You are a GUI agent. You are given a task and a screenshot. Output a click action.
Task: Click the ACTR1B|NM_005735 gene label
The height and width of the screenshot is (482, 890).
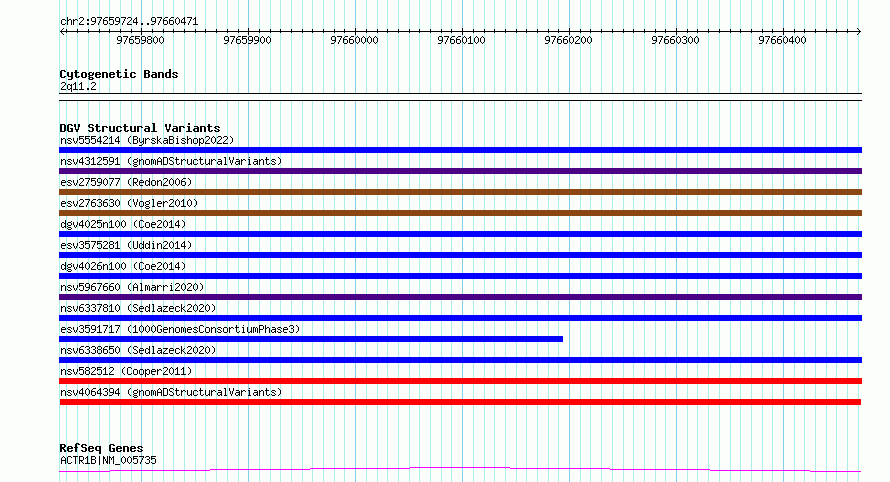(x=108, y=460)
